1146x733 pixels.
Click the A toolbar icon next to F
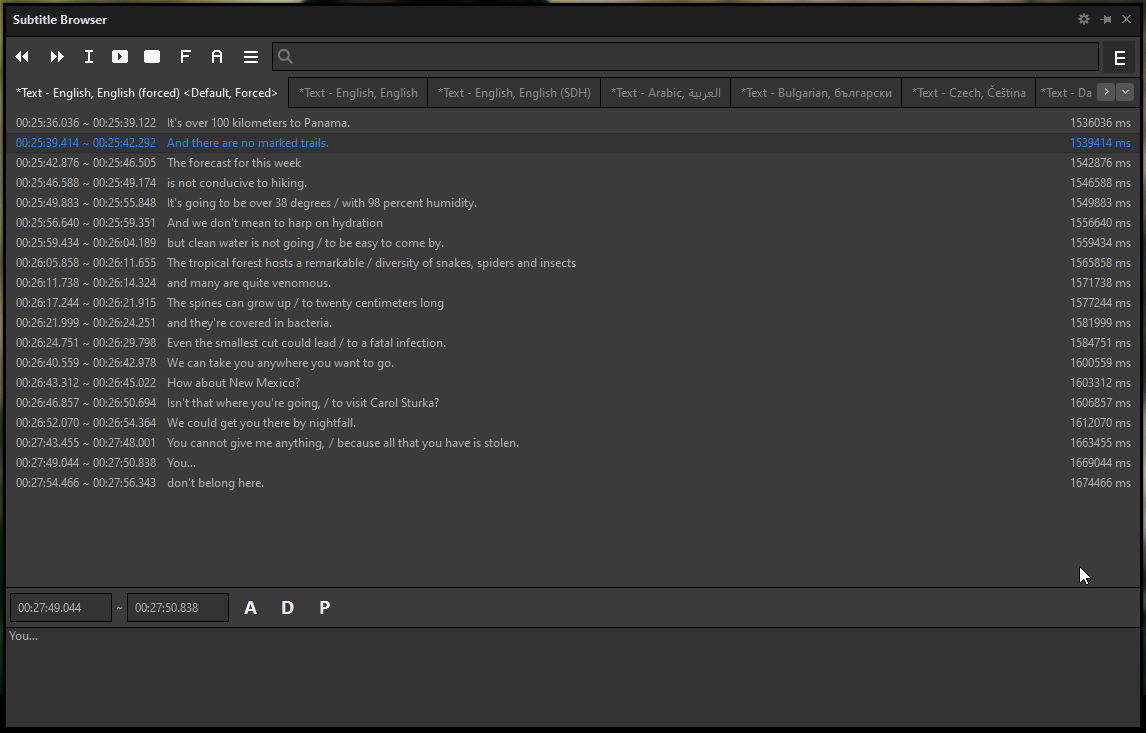217,56
